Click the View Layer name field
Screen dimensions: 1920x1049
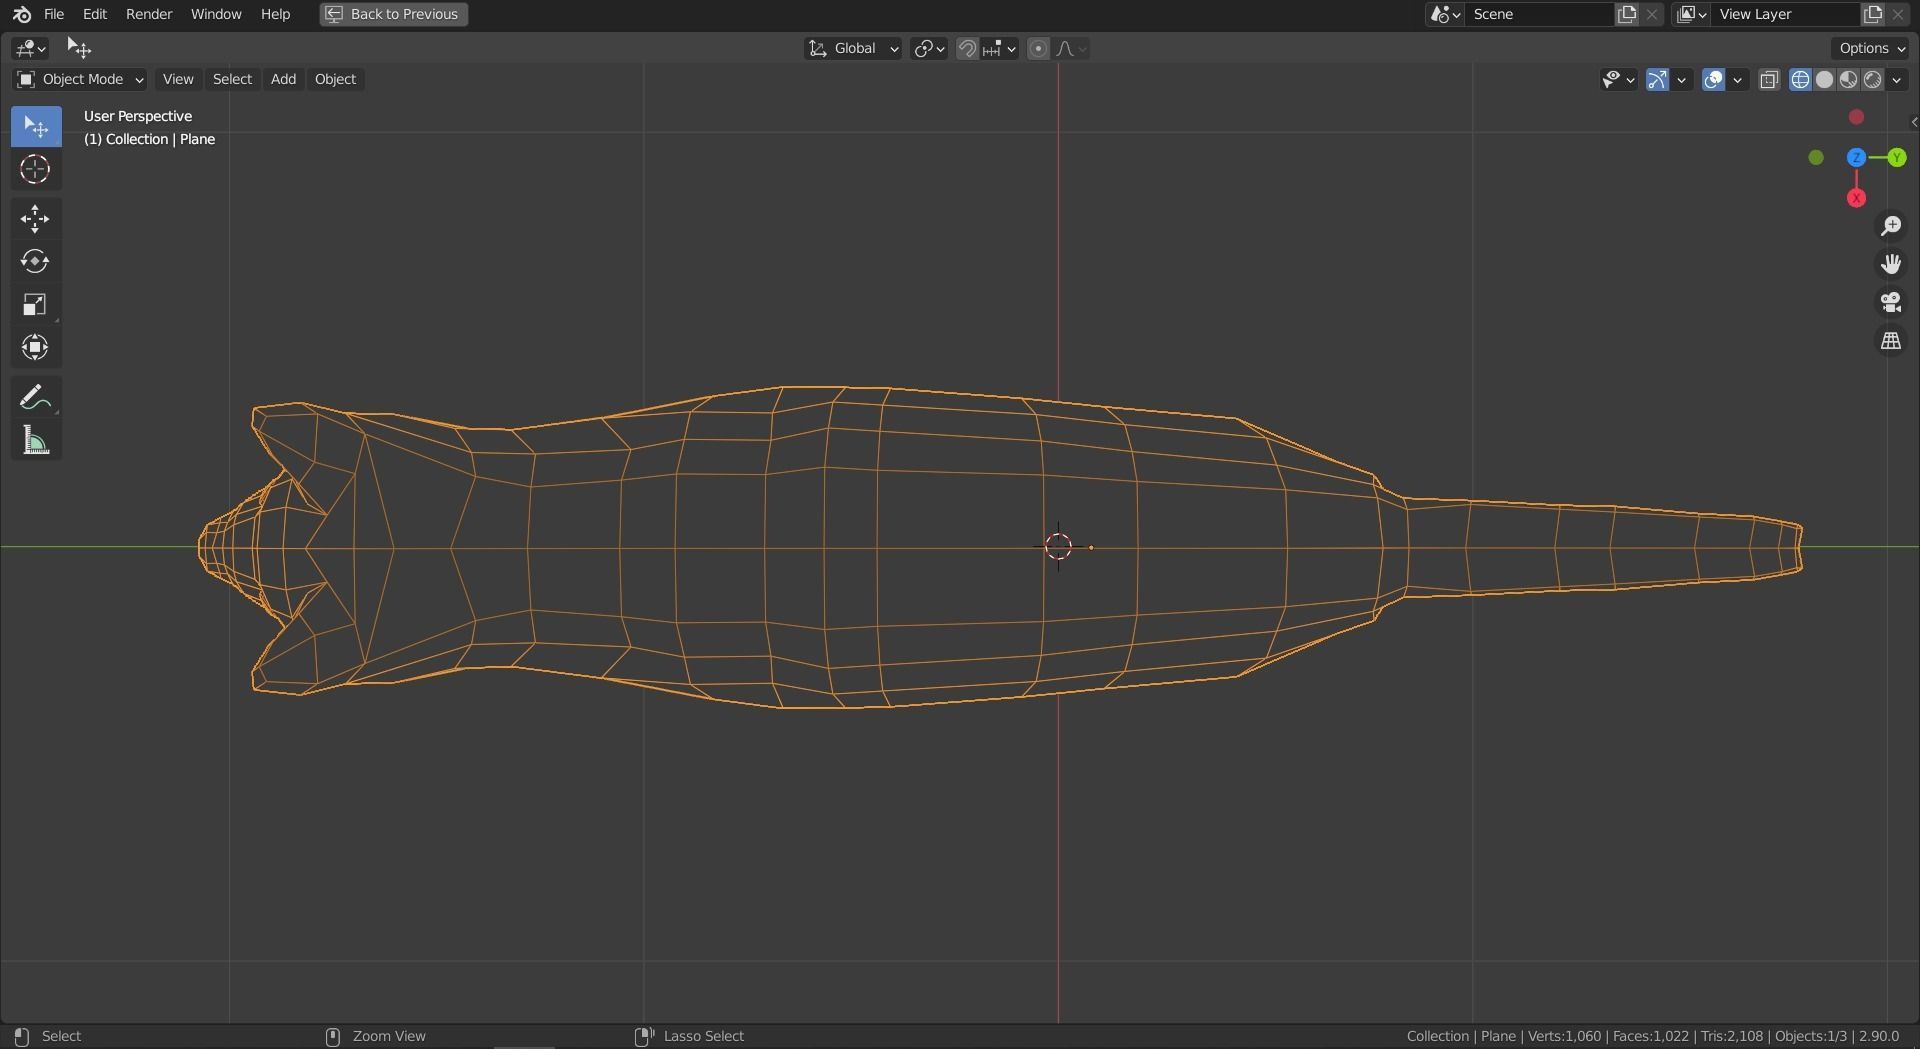1786,14
